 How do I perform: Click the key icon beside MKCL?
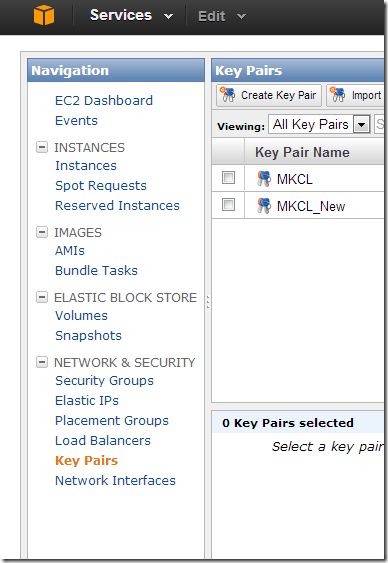pyautogui.click(x=264, y=178)
